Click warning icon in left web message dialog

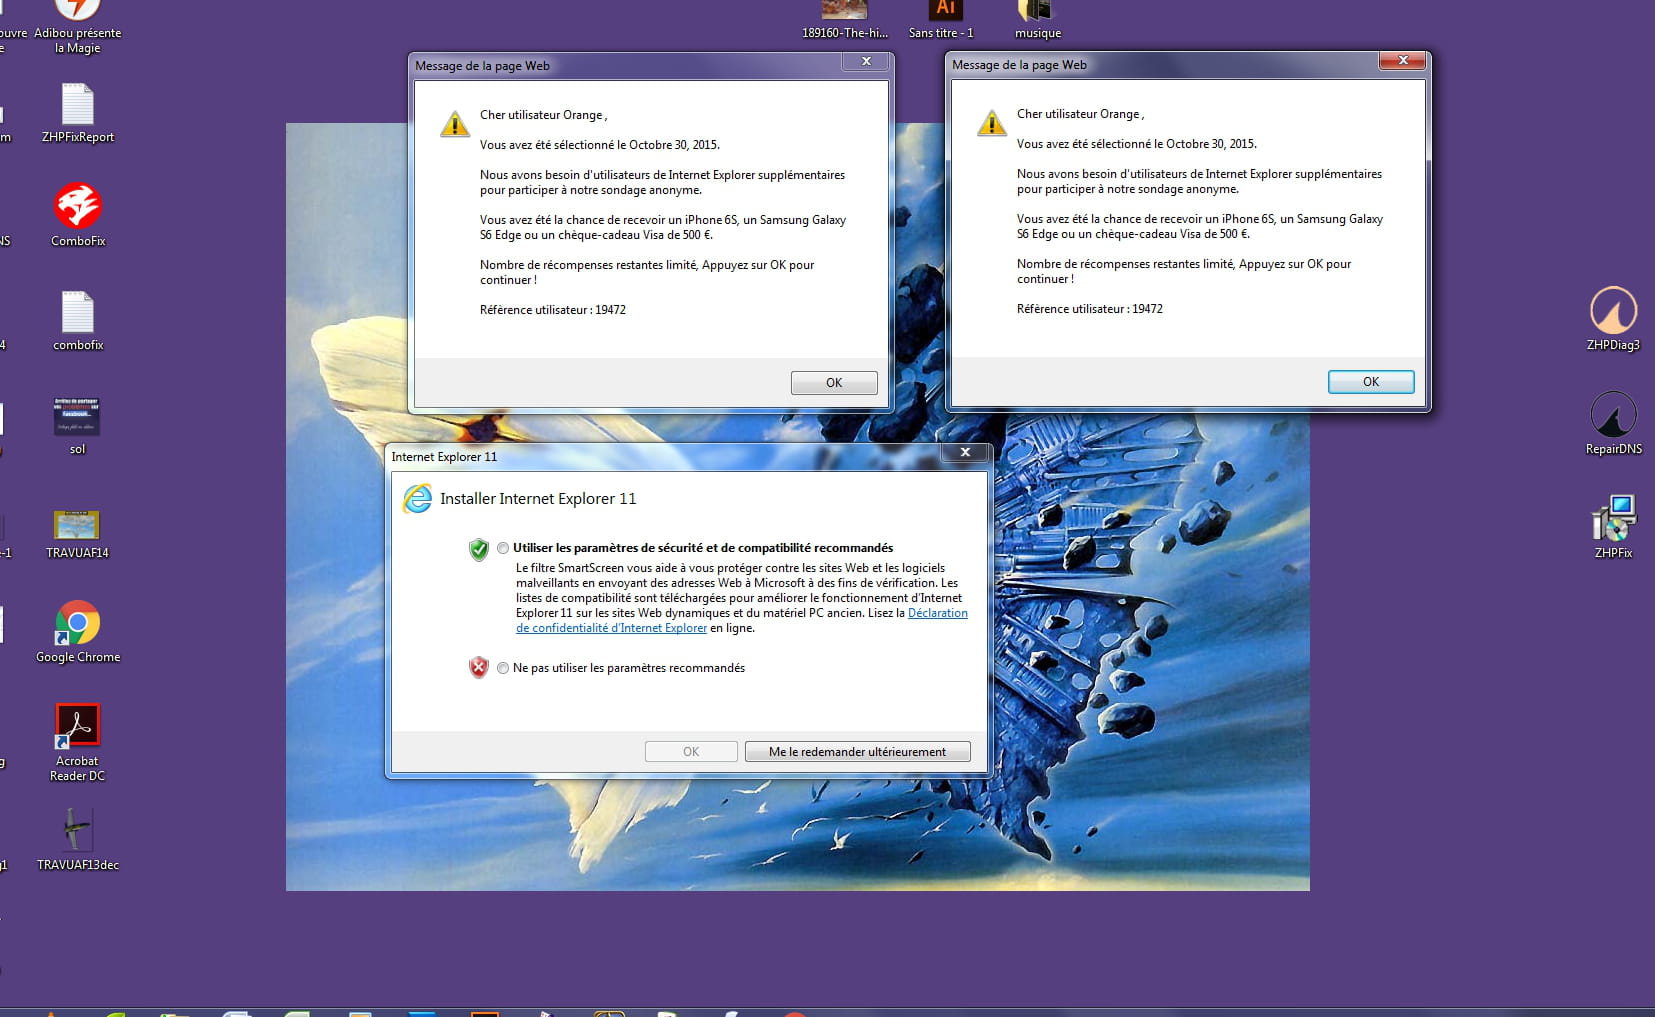tap(455, 124)
